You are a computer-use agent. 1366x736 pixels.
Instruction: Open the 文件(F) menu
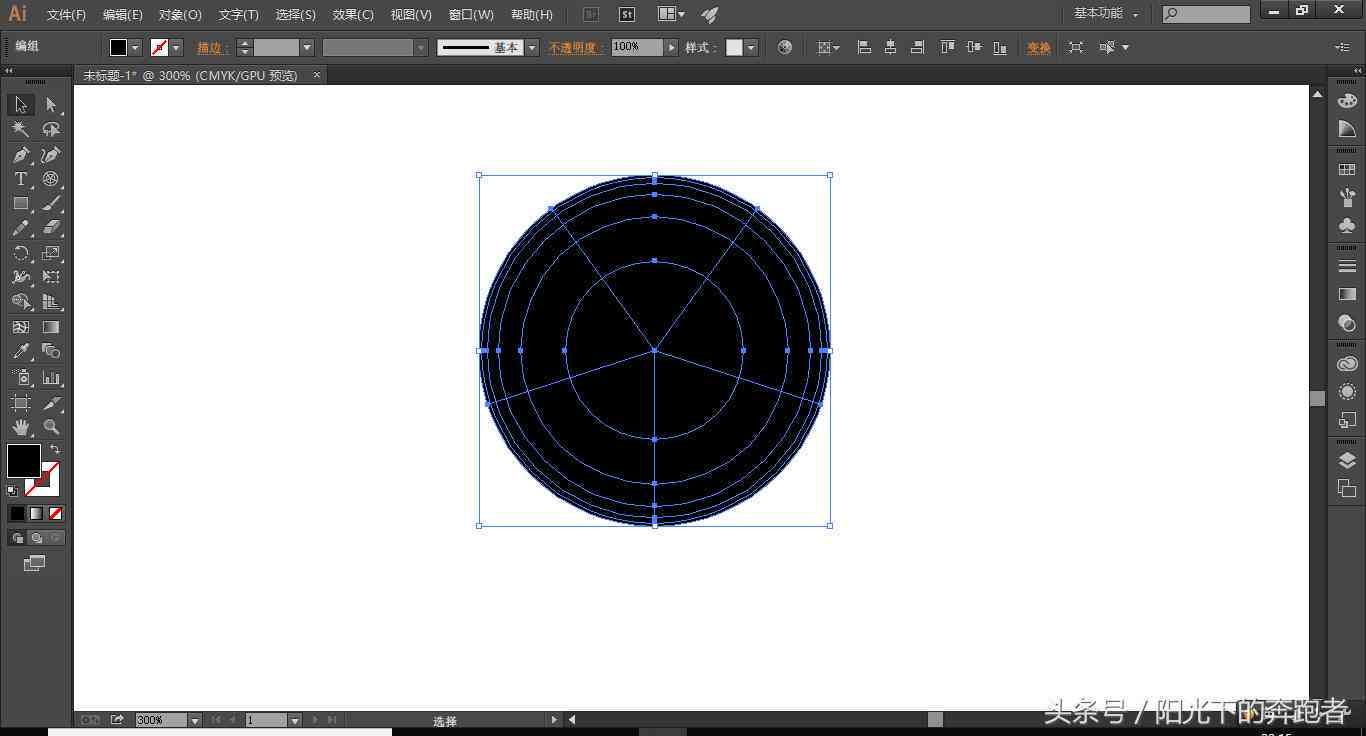pyautogui.click(x=66, y=15)
